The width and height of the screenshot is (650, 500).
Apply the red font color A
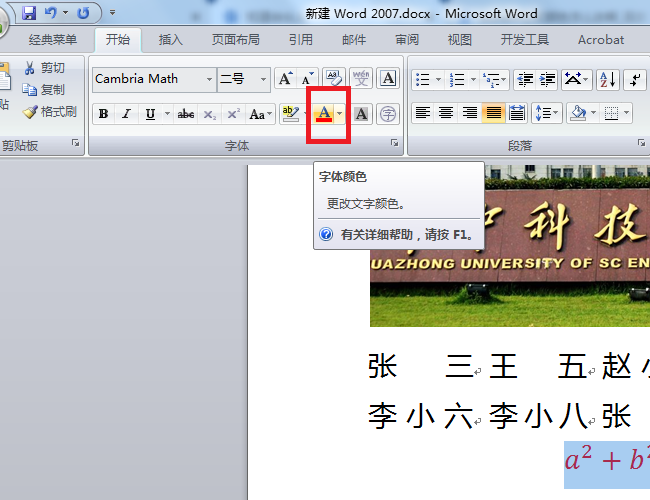324,114
